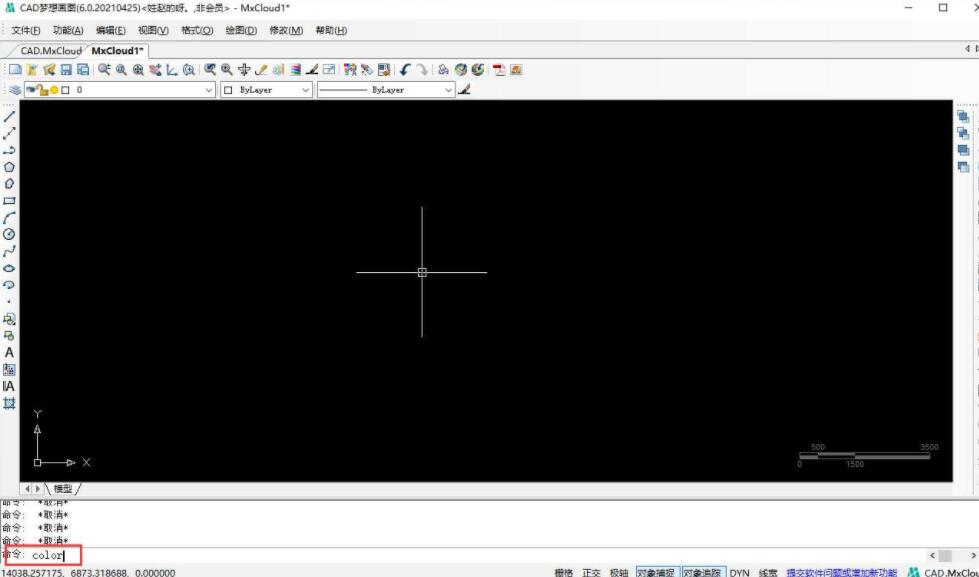Toggle 对象捕捉 object snap
Screen dimensions: 979x577
656,572
